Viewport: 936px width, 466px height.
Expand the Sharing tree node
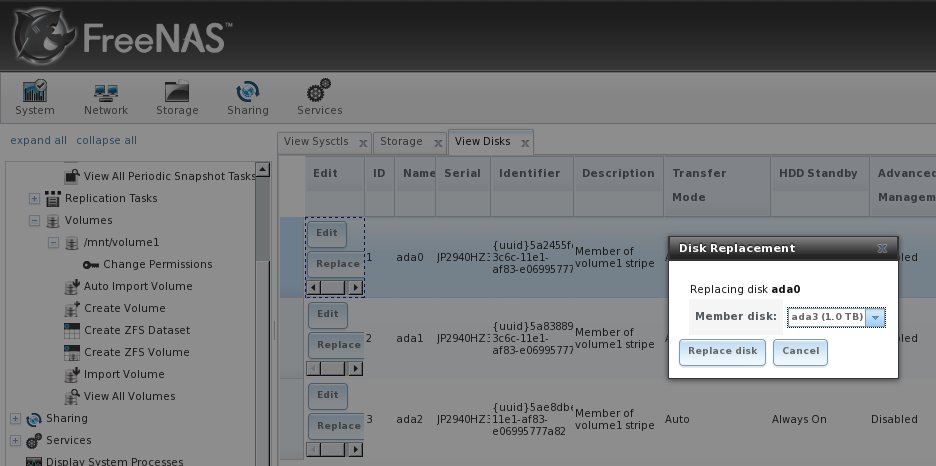point(16,419)
